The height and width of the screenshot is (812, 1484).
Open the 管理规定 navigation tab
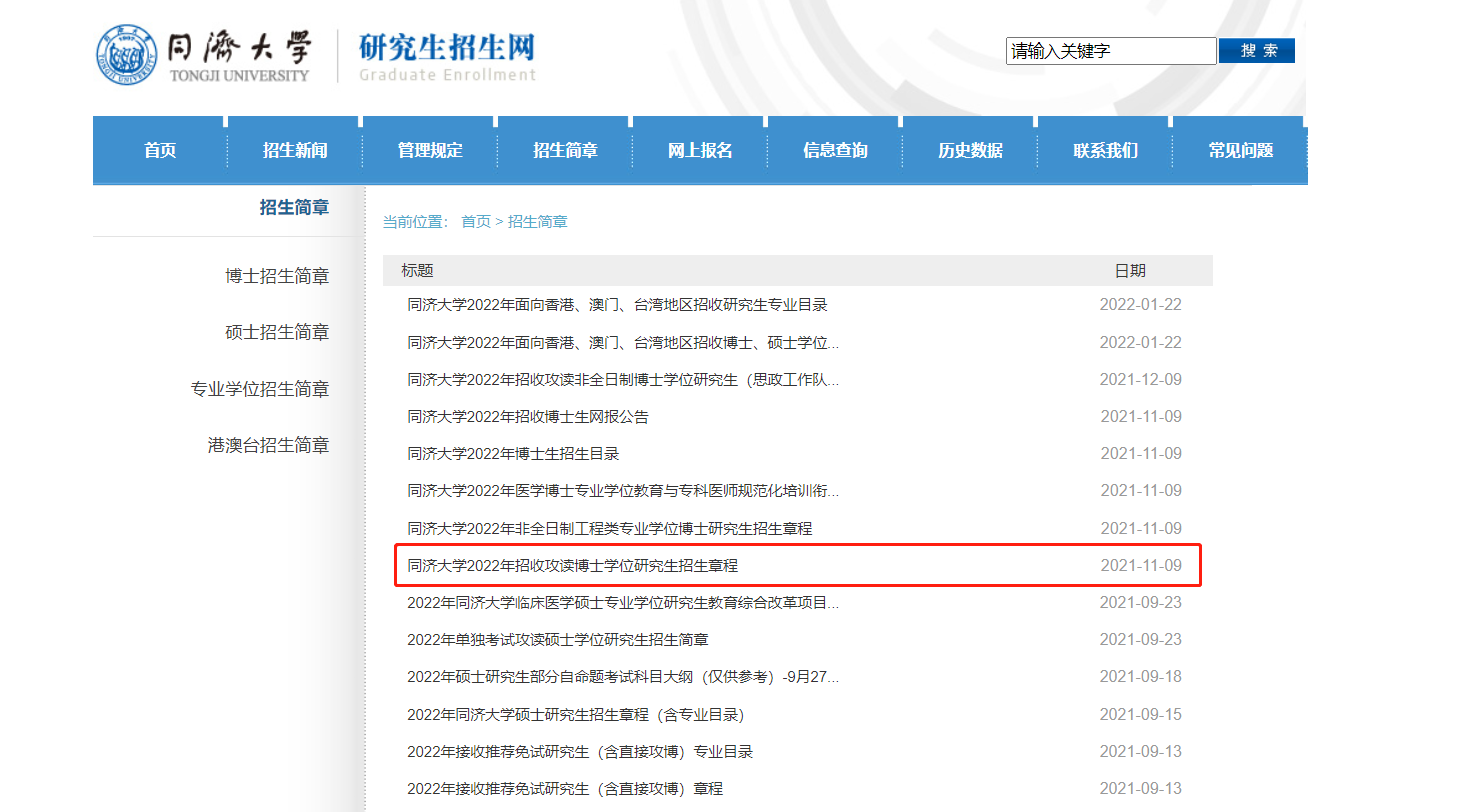pyautogui.click(x=430, y=151)
